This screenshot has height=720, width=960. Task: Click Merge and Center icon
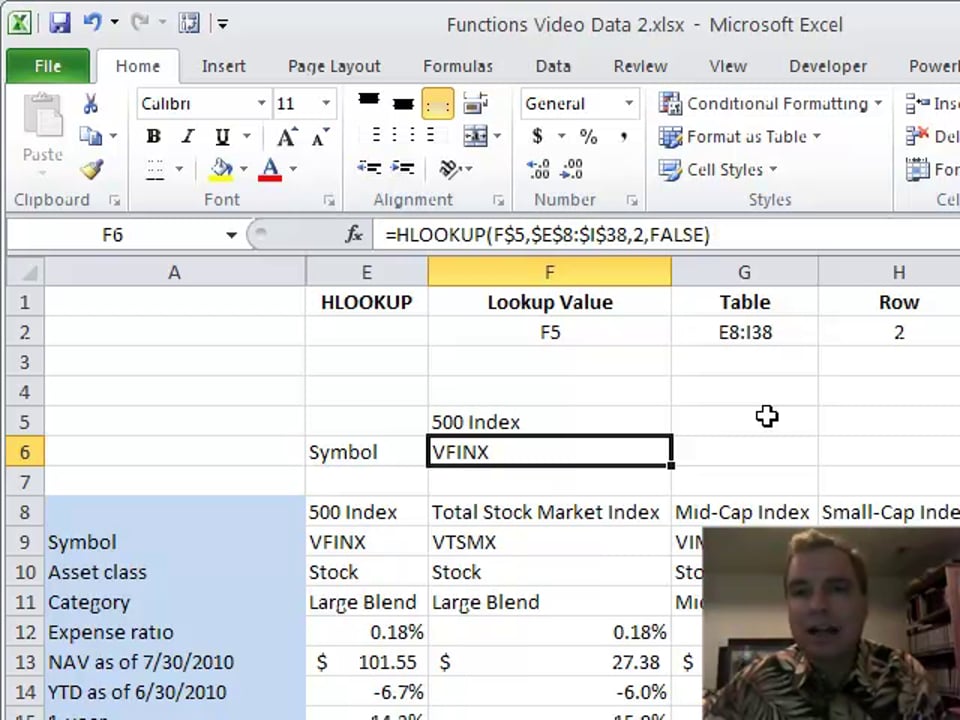click(x=476, y=135)
